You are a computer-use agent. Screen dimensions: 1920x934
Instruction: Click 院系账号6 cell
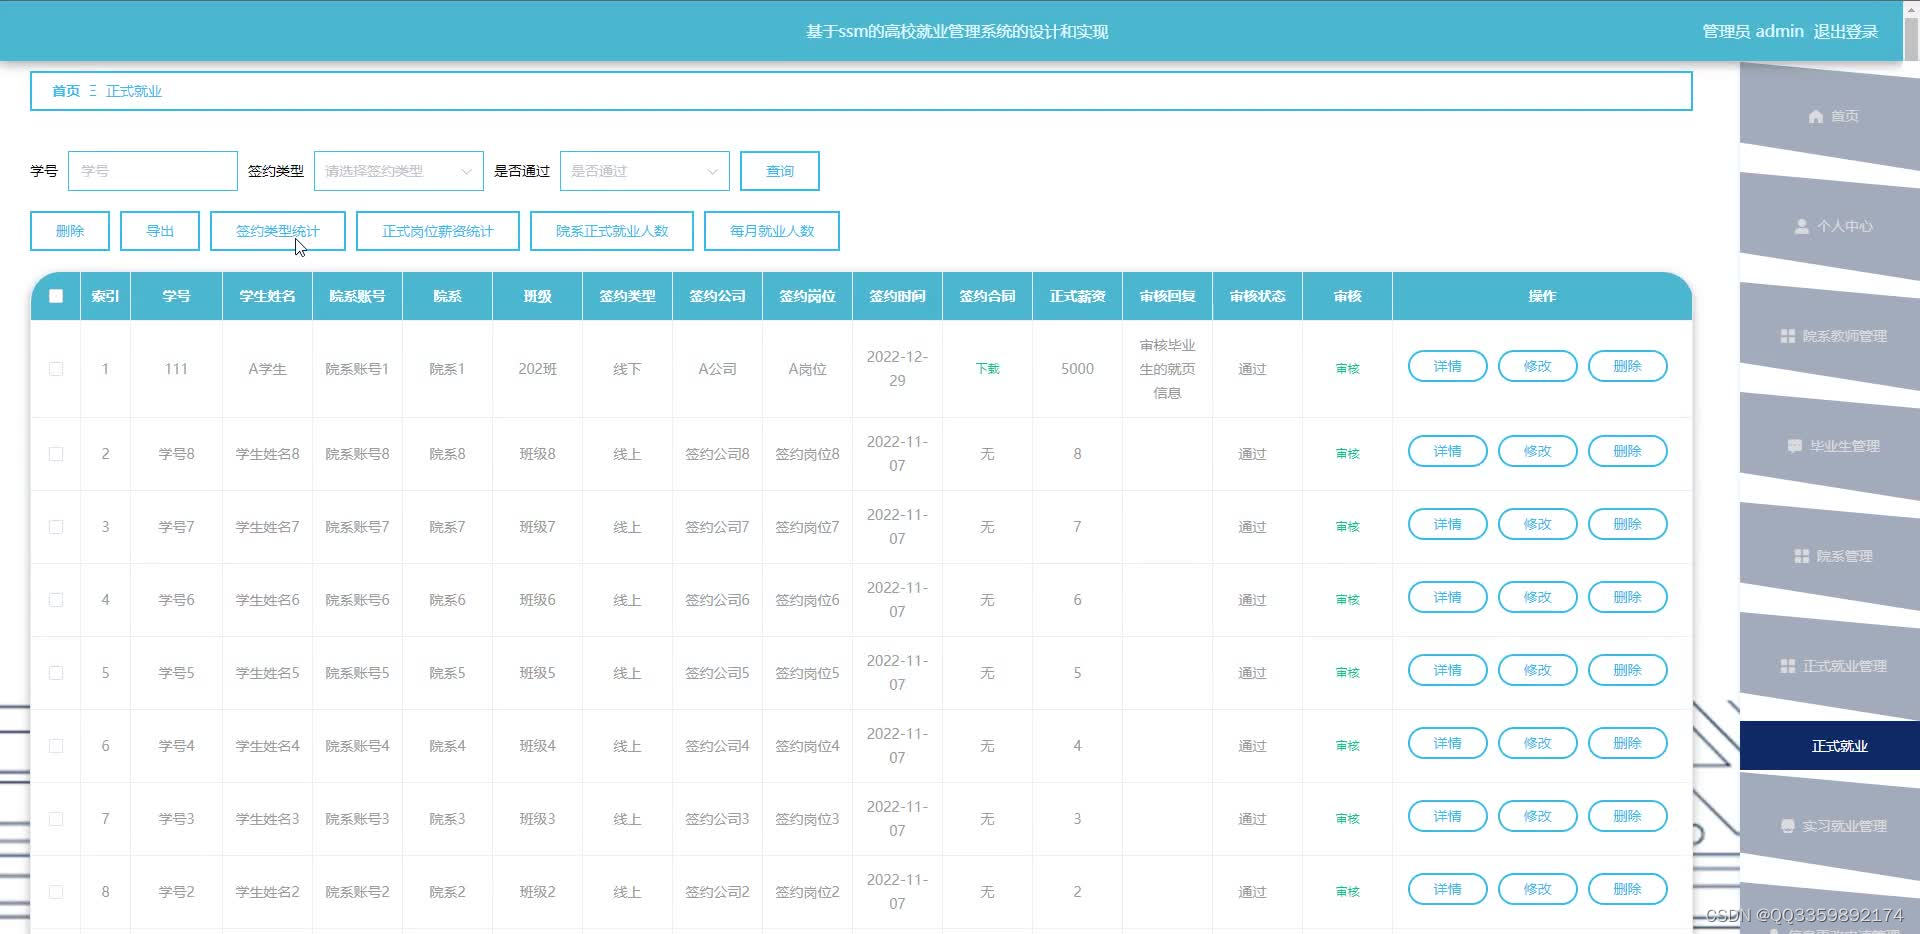(x=357, y=600)
